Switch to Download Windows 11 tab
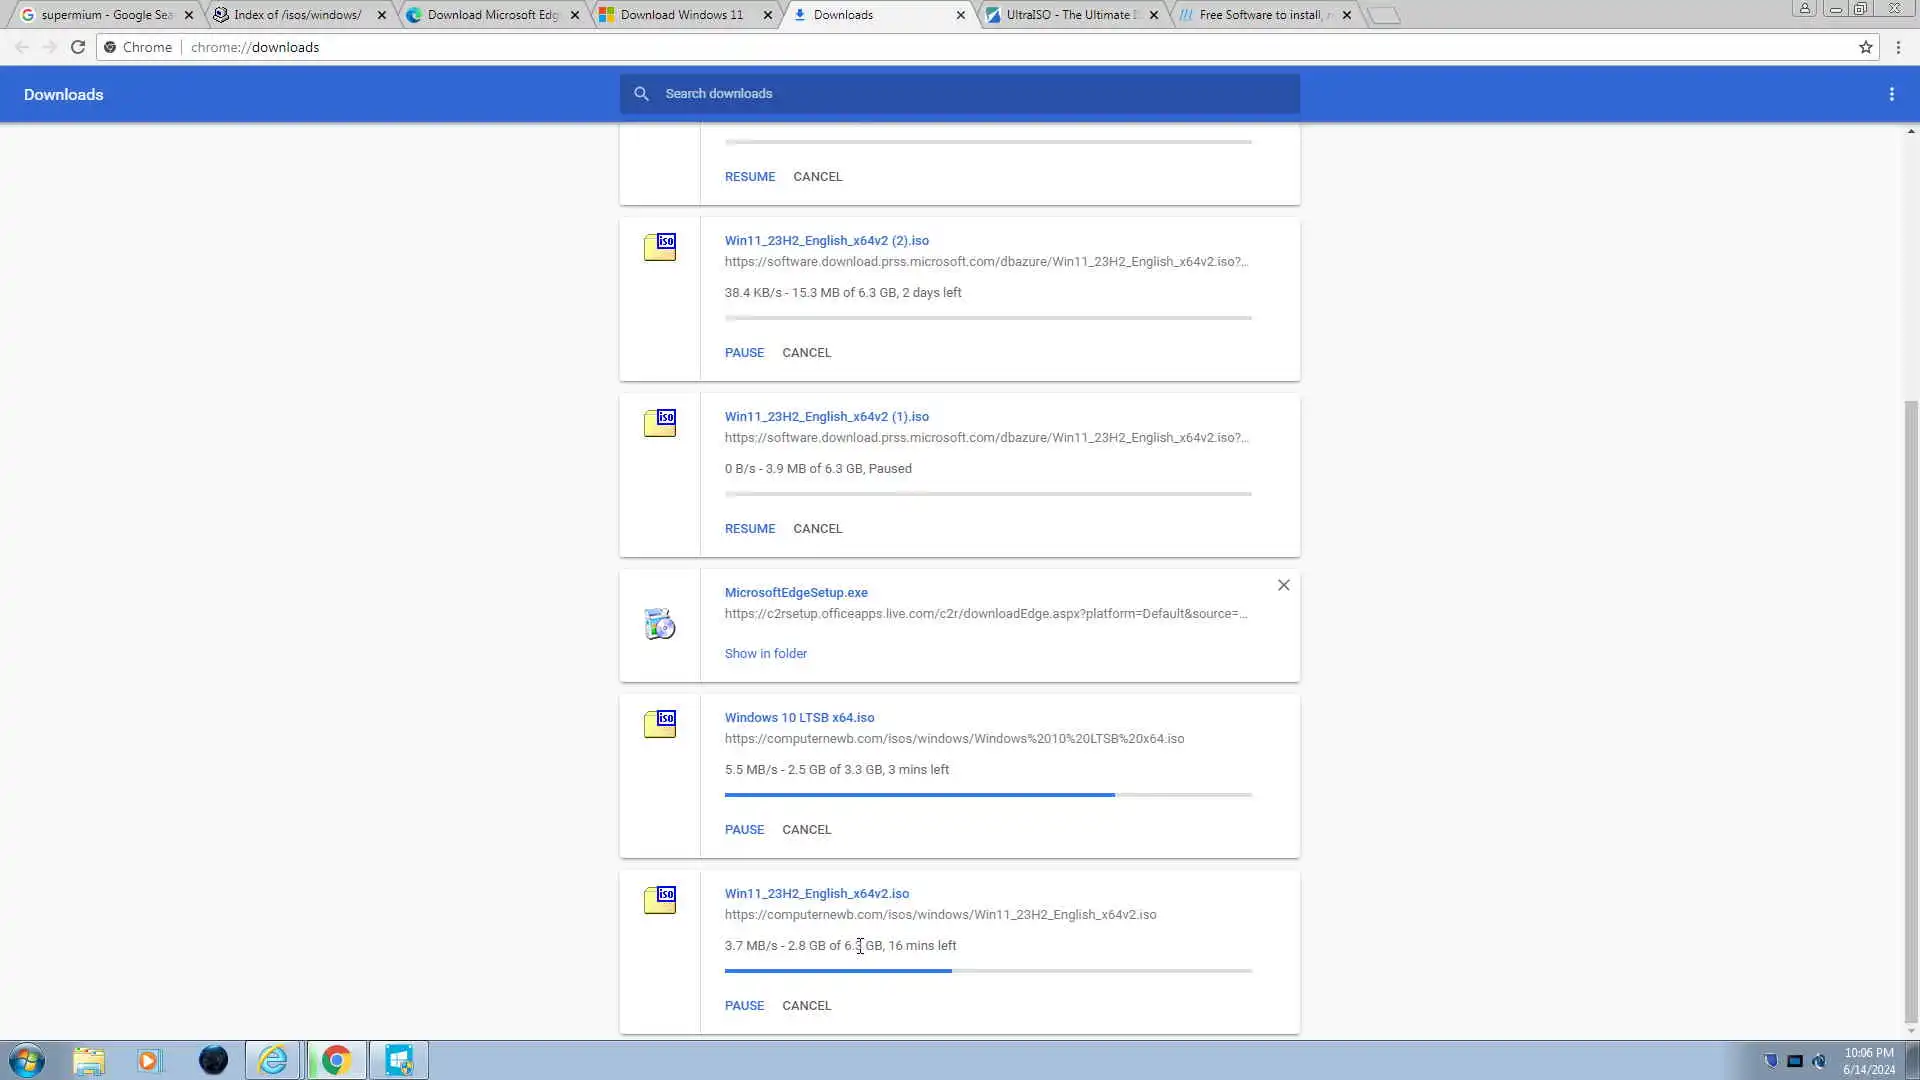This screenshot has width=1920, height=1080. (x=681, y=15)
